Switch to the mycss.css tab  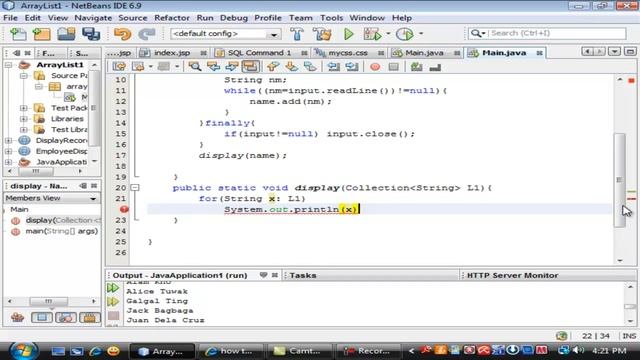coord(348,53)
